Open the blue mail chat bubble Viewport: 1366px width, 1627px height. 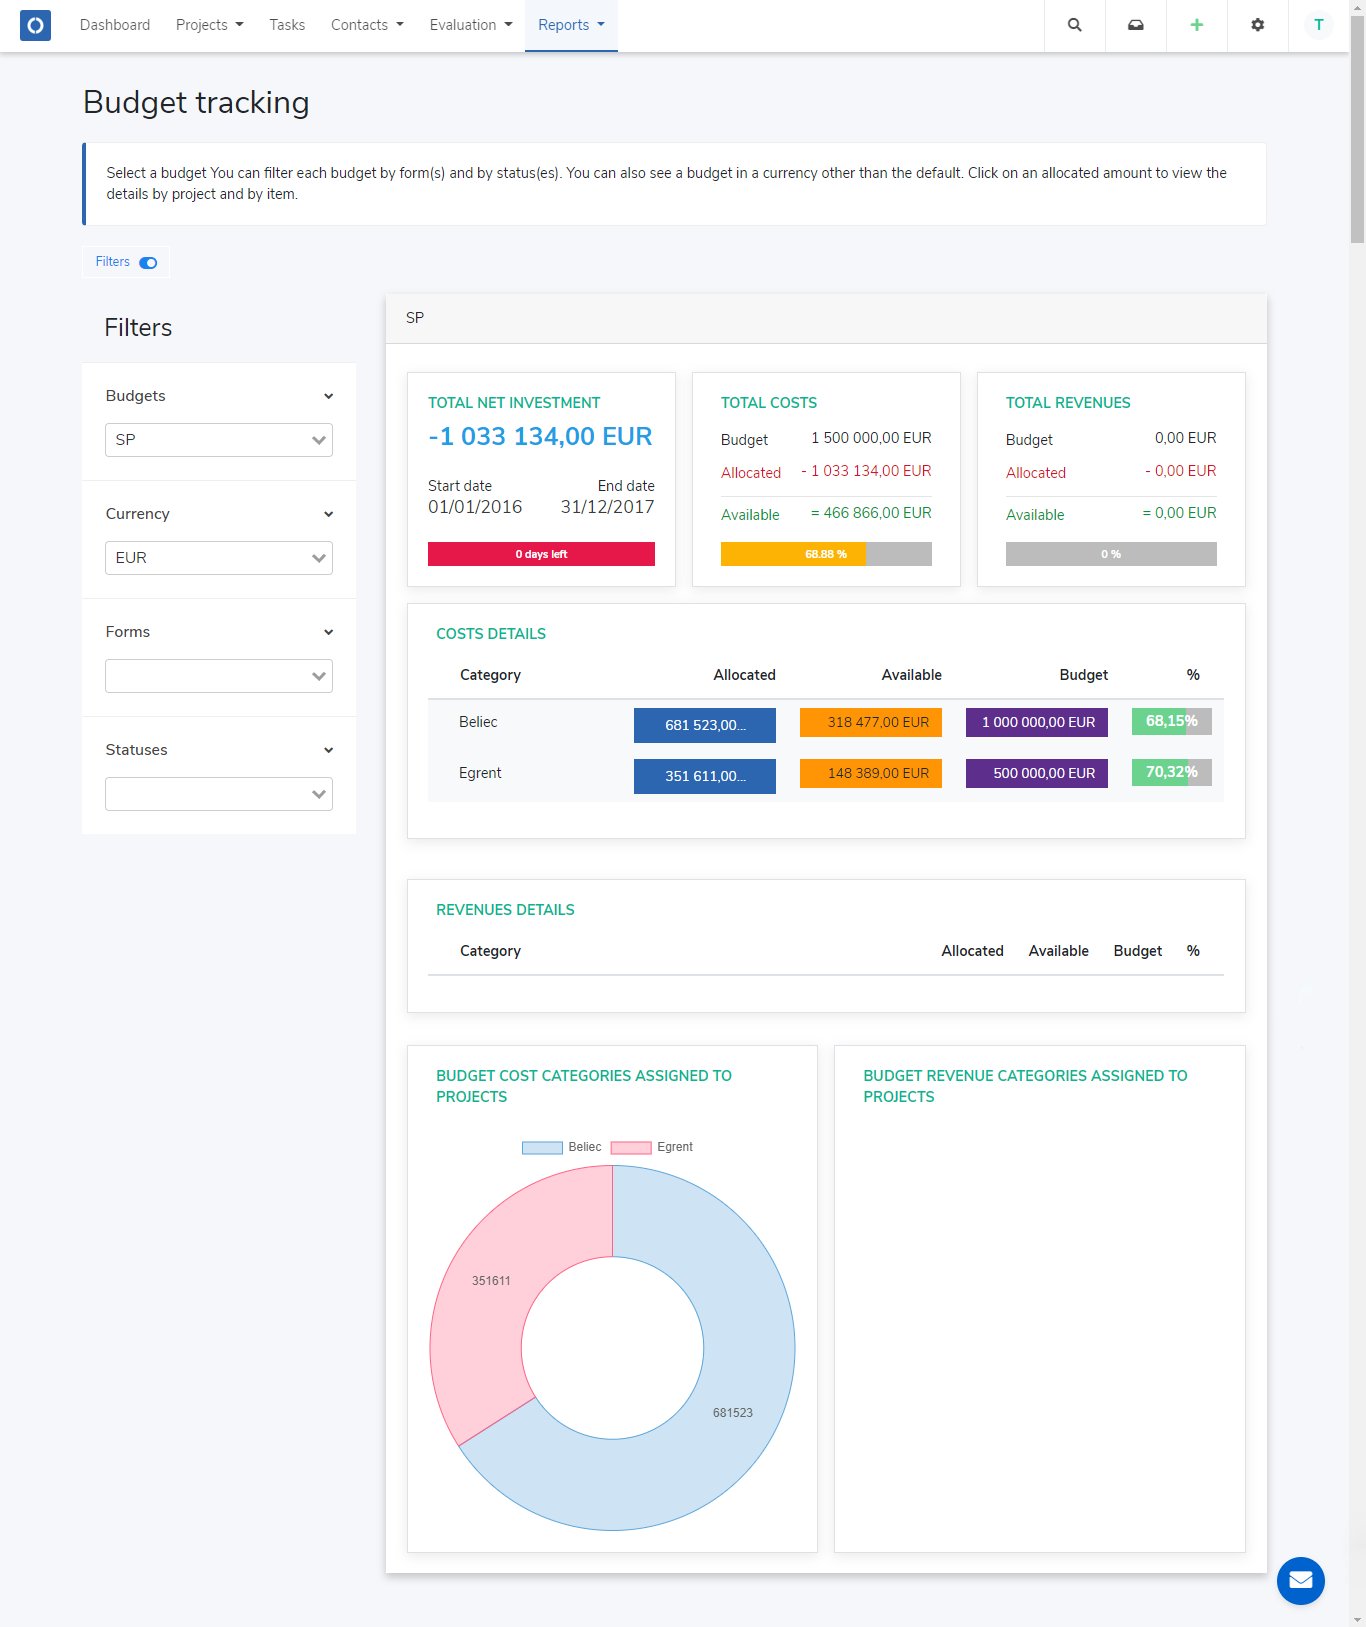tap(1300, 1580)
